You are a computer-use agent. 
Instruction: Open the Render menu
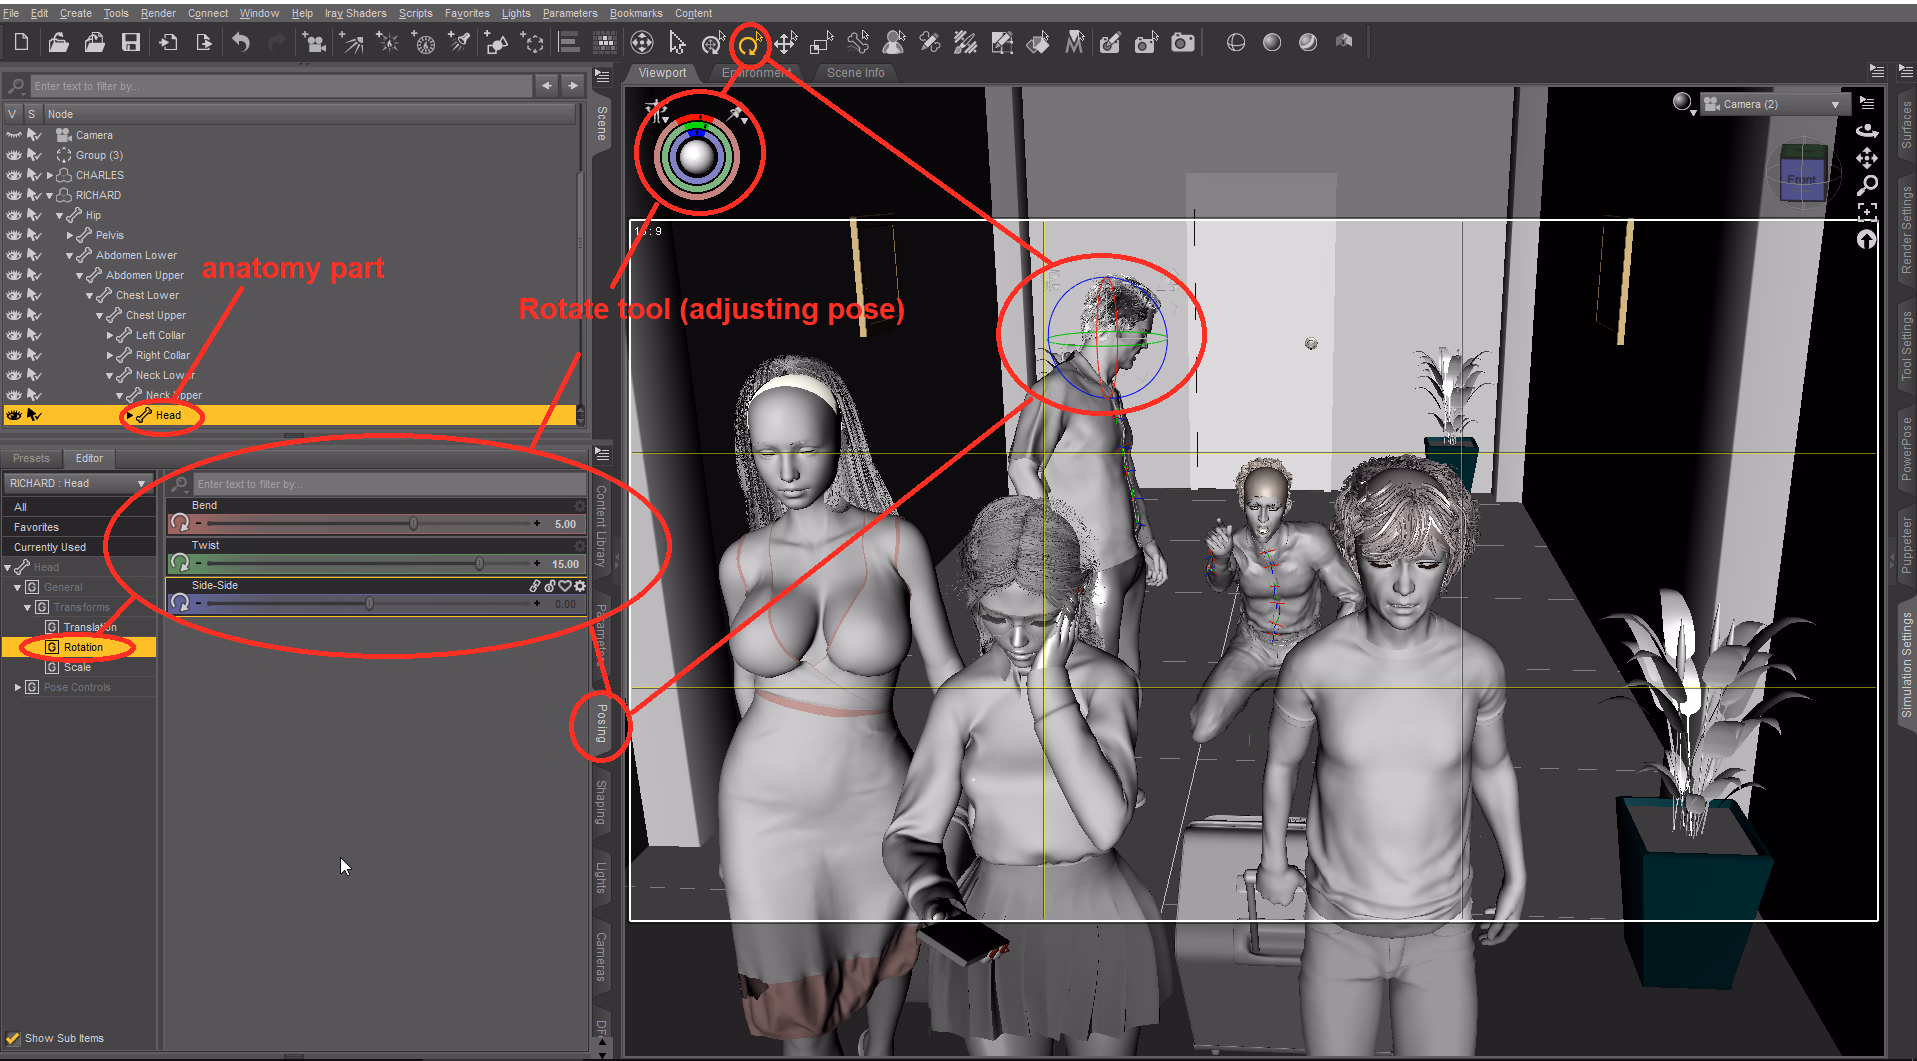157,13
